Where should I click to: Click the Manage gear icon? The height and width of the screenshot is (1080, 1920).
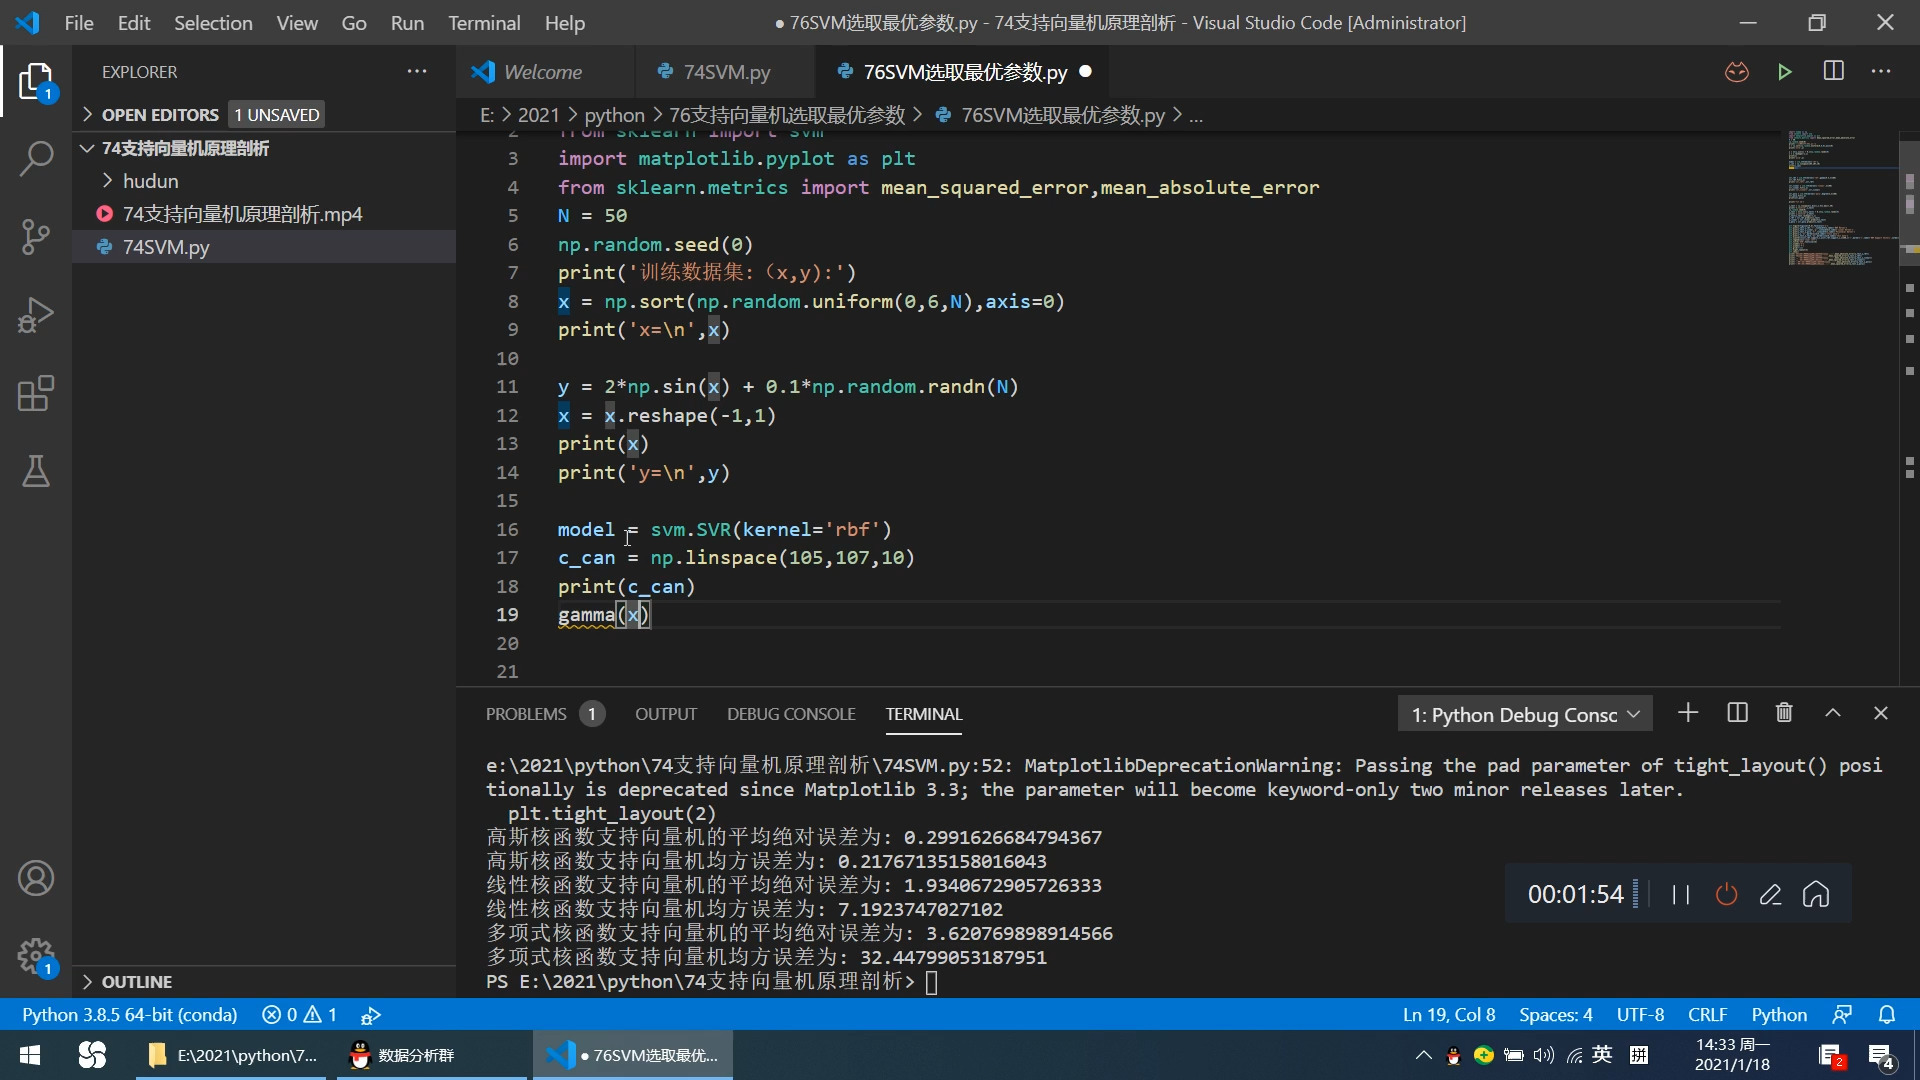coord(36,956)
